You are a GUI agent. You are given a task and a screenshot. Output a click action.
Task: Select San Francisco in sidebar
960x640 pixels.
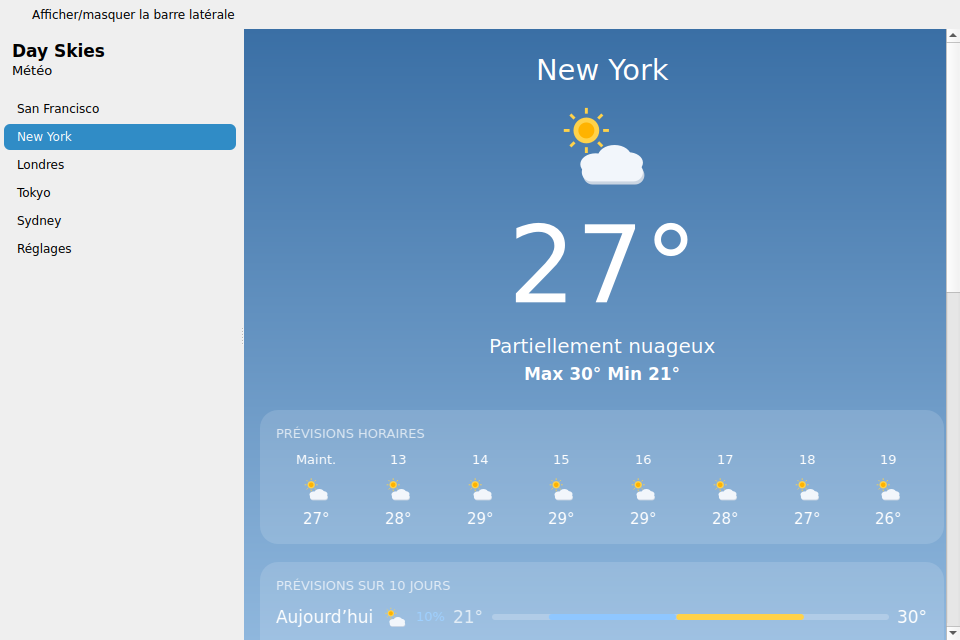[120, 108]
